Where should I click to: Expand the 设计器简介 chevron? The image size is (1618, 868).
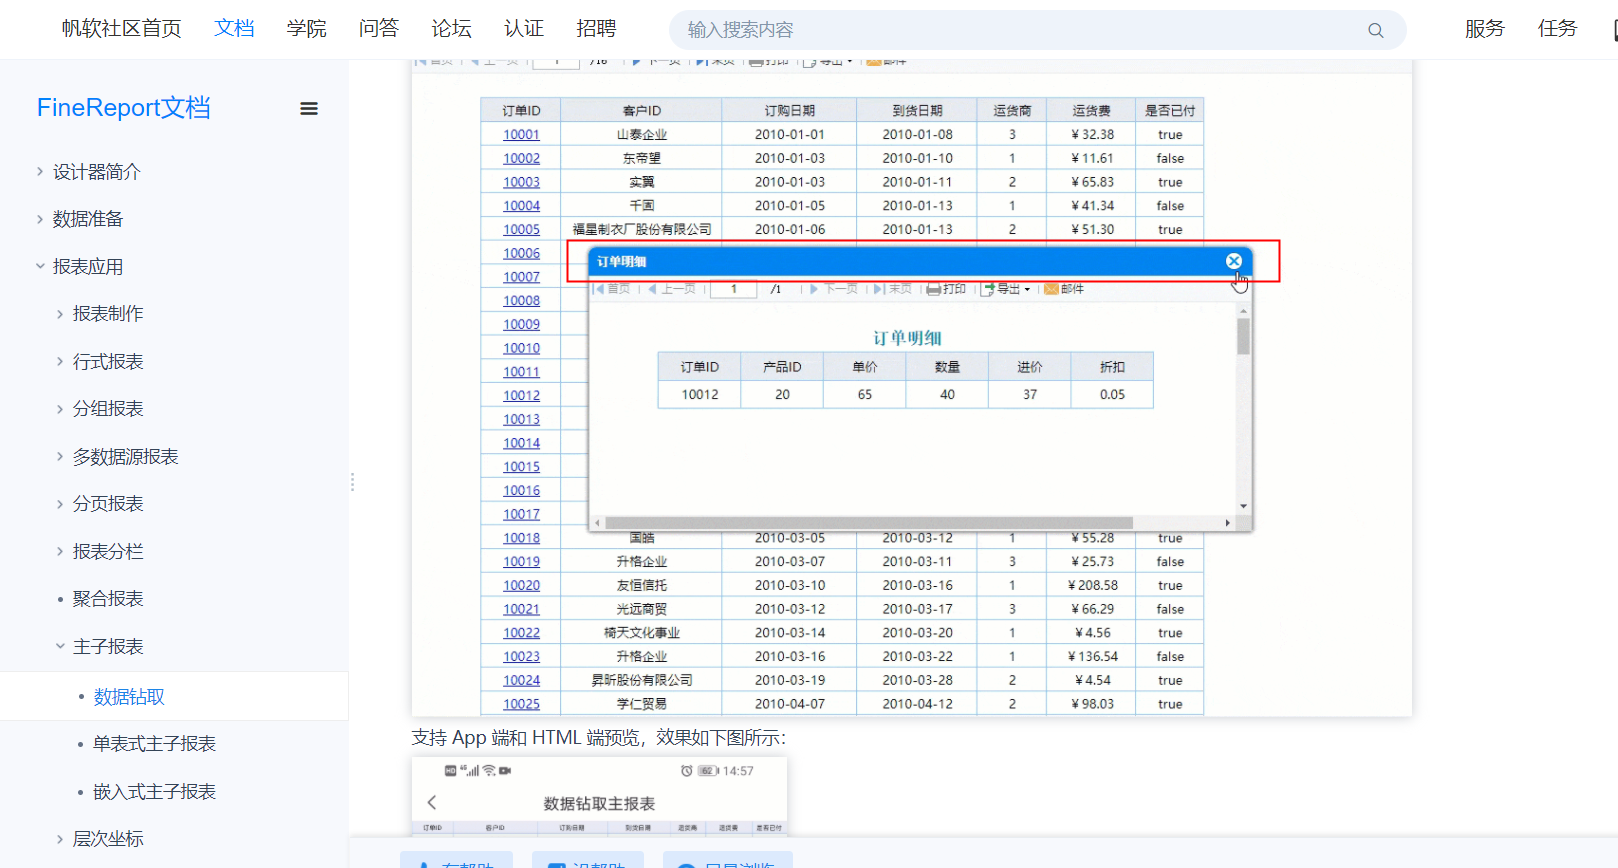40,172
